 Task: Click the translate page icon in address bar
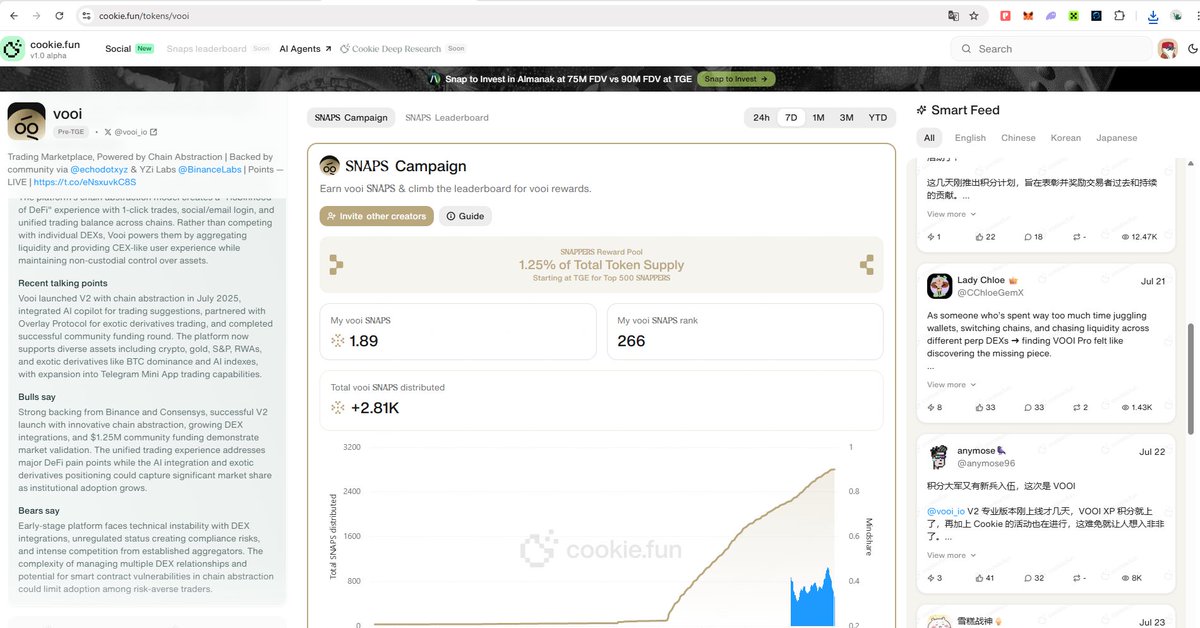953,16
